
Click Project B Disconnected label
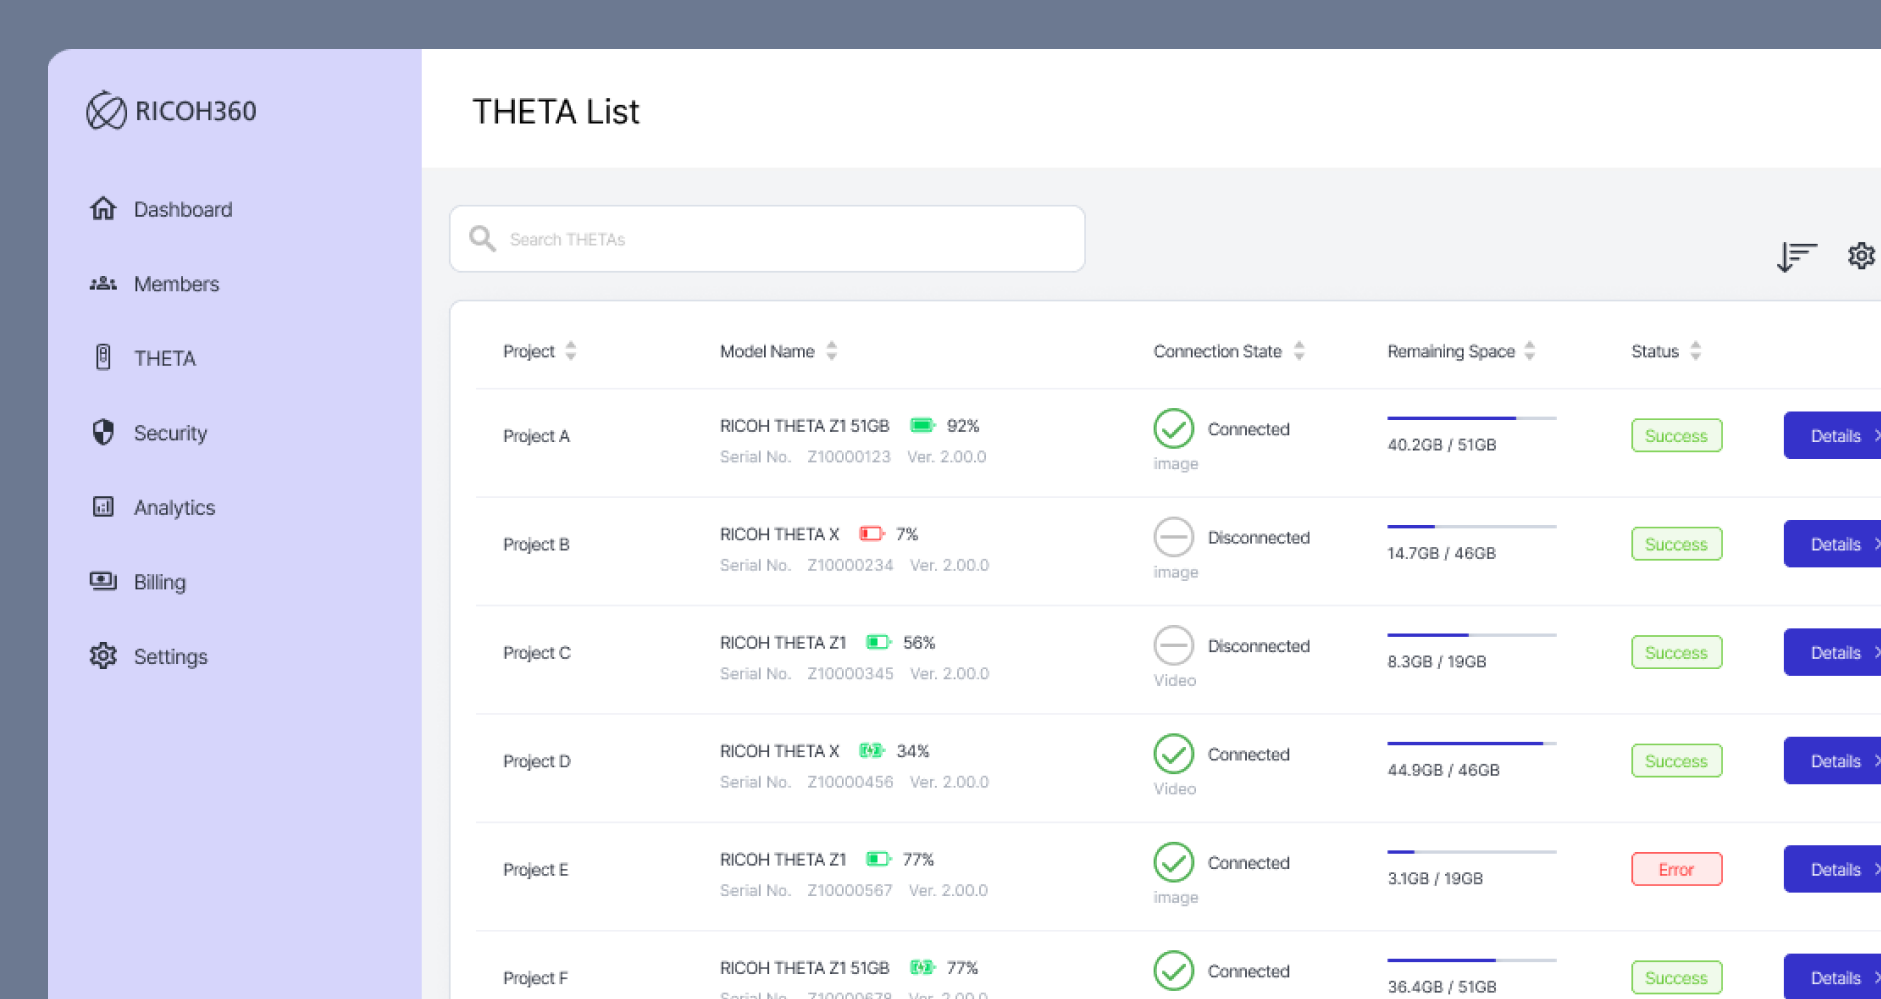click(x=1259, y=537)
